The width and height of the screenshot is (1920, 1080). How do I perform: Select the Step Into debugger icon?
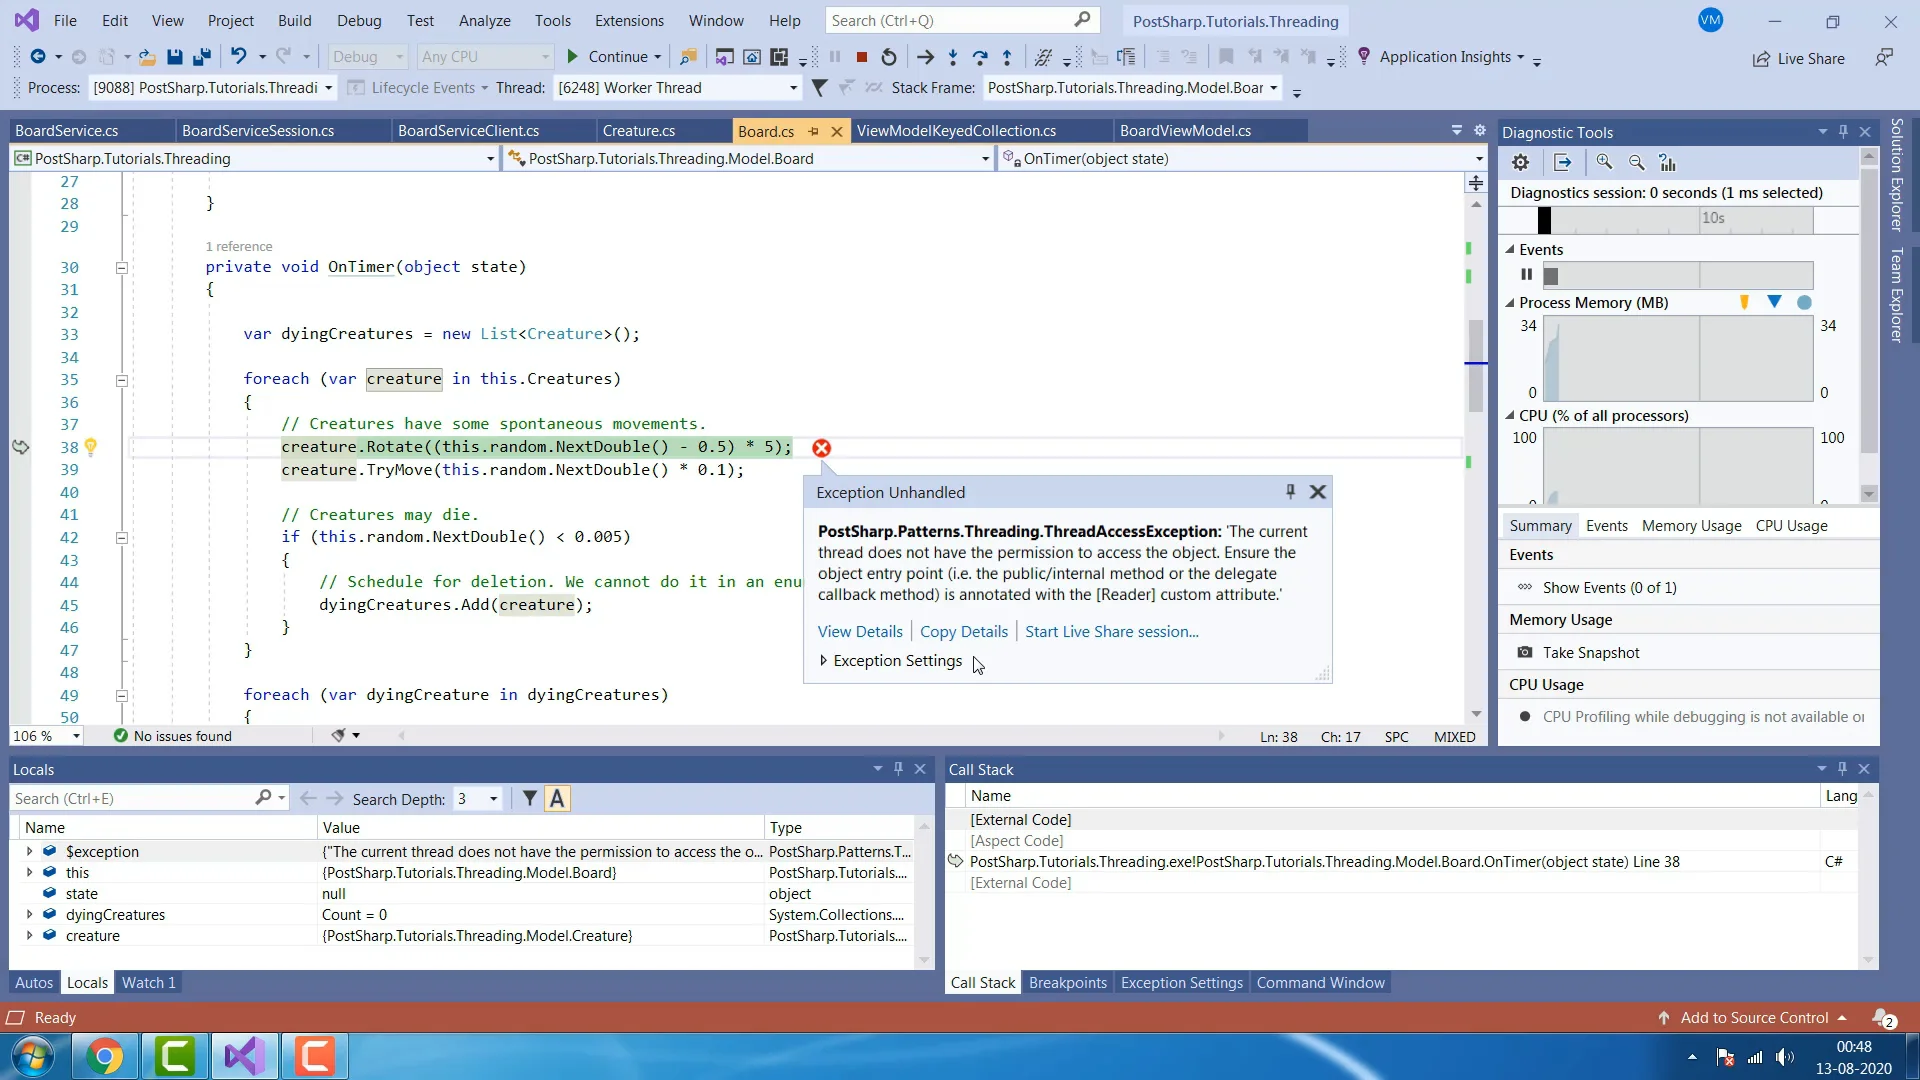coord(953,56)
